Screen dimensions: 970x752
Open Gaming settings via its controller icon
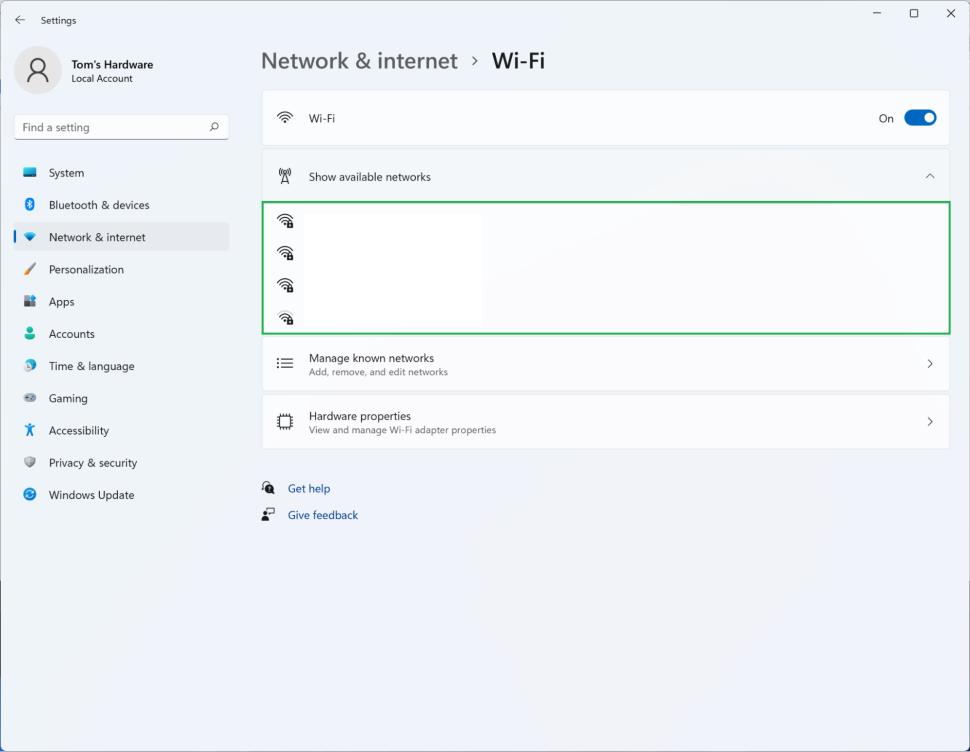point(29,398)
